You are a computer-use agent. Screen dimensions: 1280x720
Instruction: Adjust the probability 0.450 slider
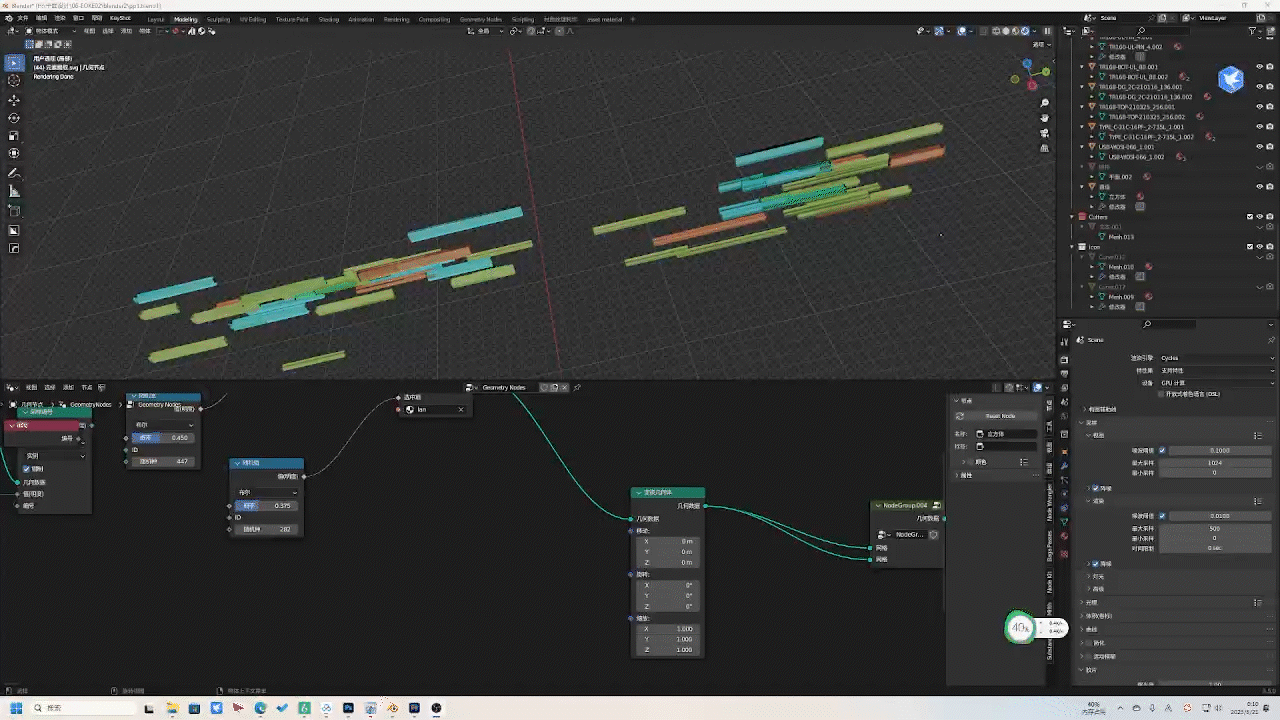pos(163,437)
